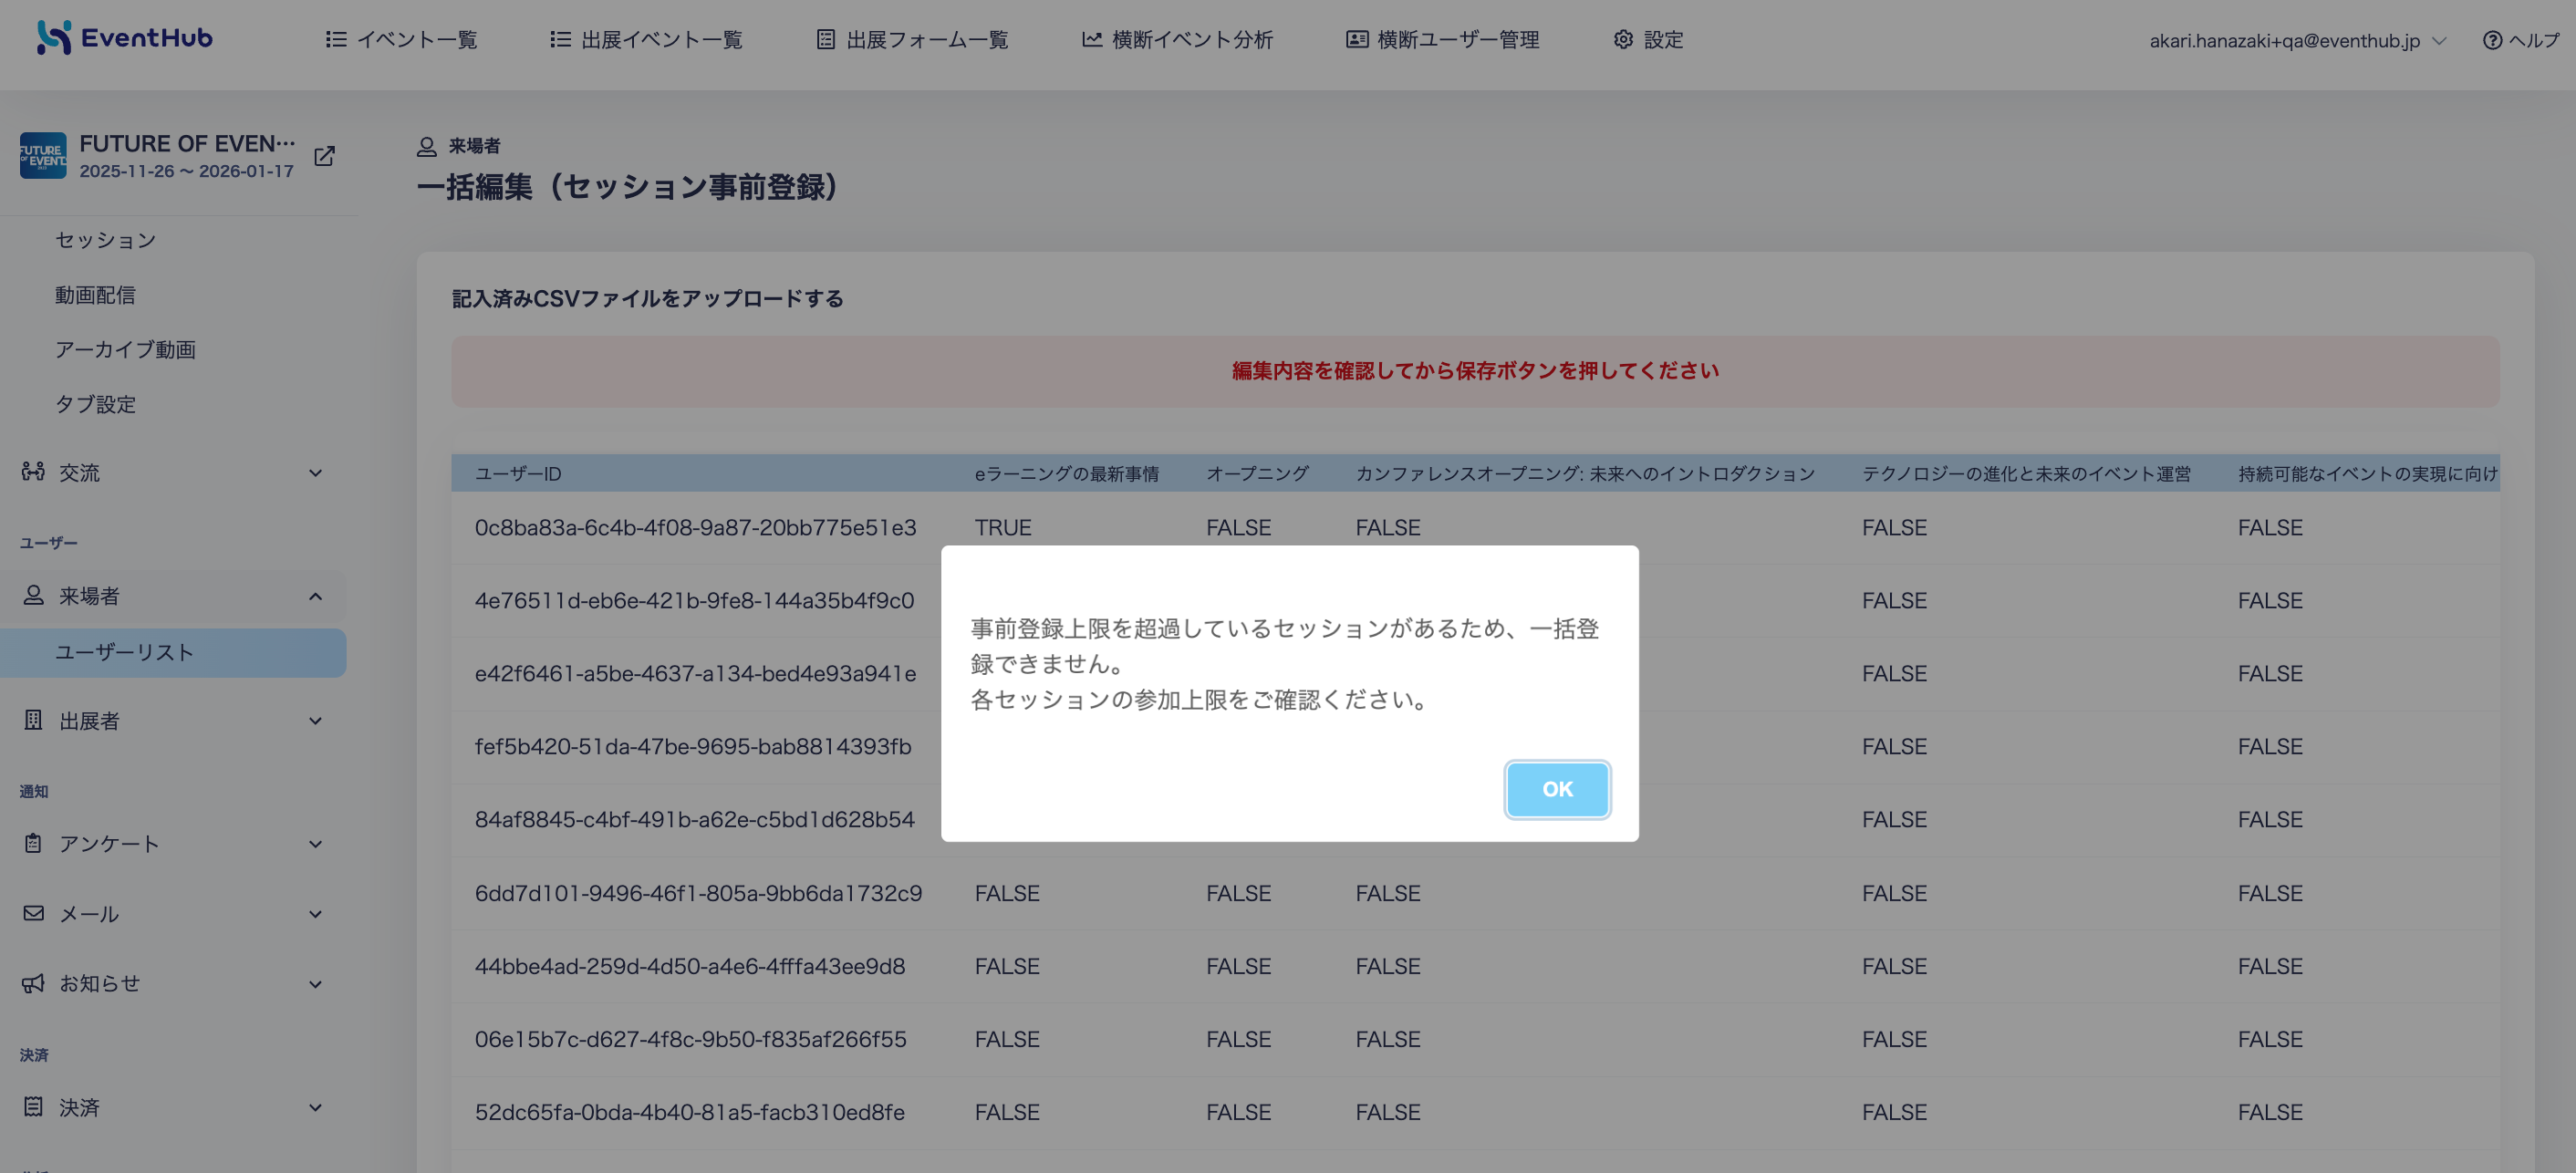Click the メール envelope icon
The width and height of the screenshot is (2576, 1173).
[x=33, y=913]
